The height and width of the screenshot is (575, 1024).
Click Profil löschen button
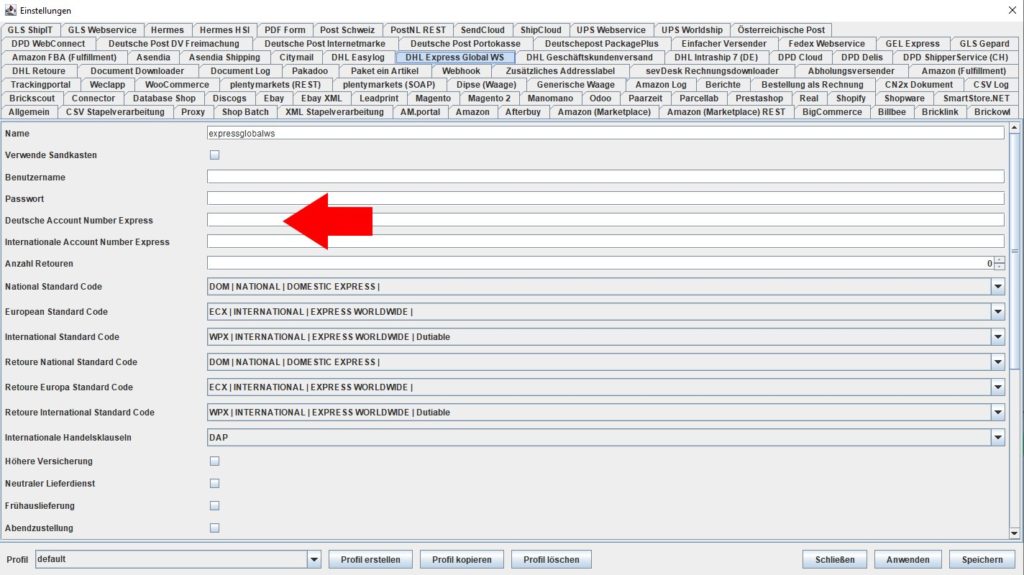[551, 559]
